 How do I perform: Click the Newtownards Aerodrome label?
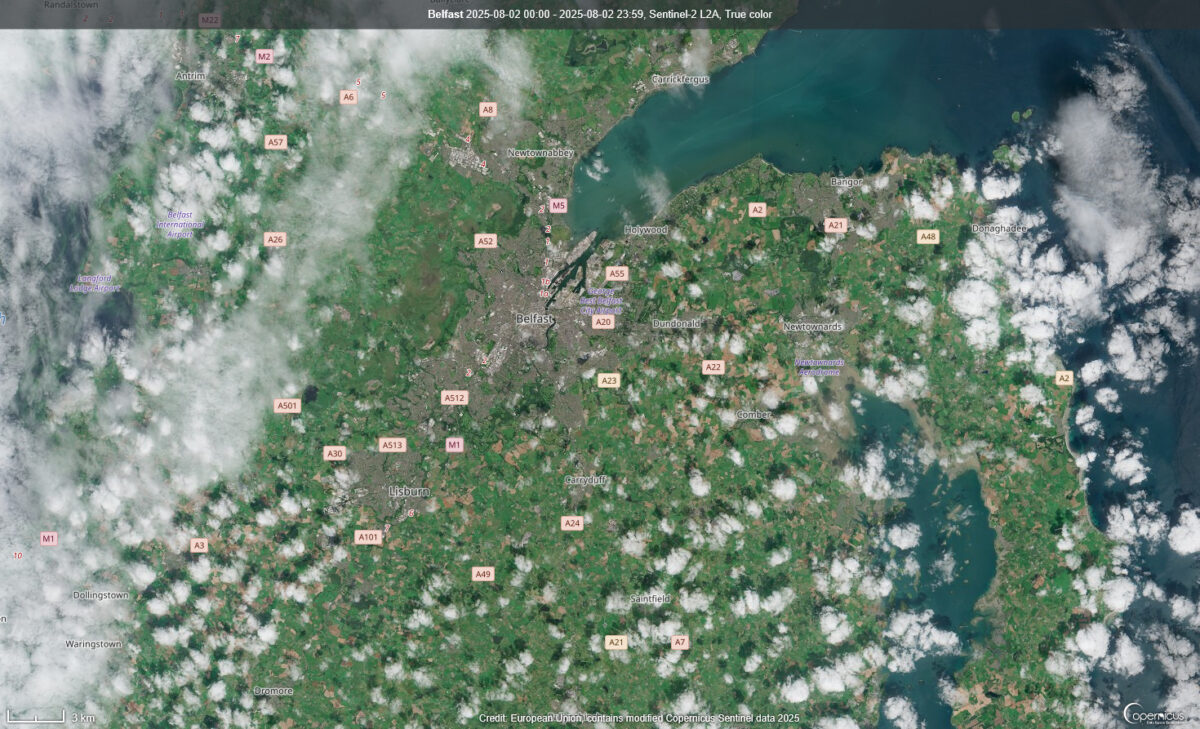click(818, 367)
